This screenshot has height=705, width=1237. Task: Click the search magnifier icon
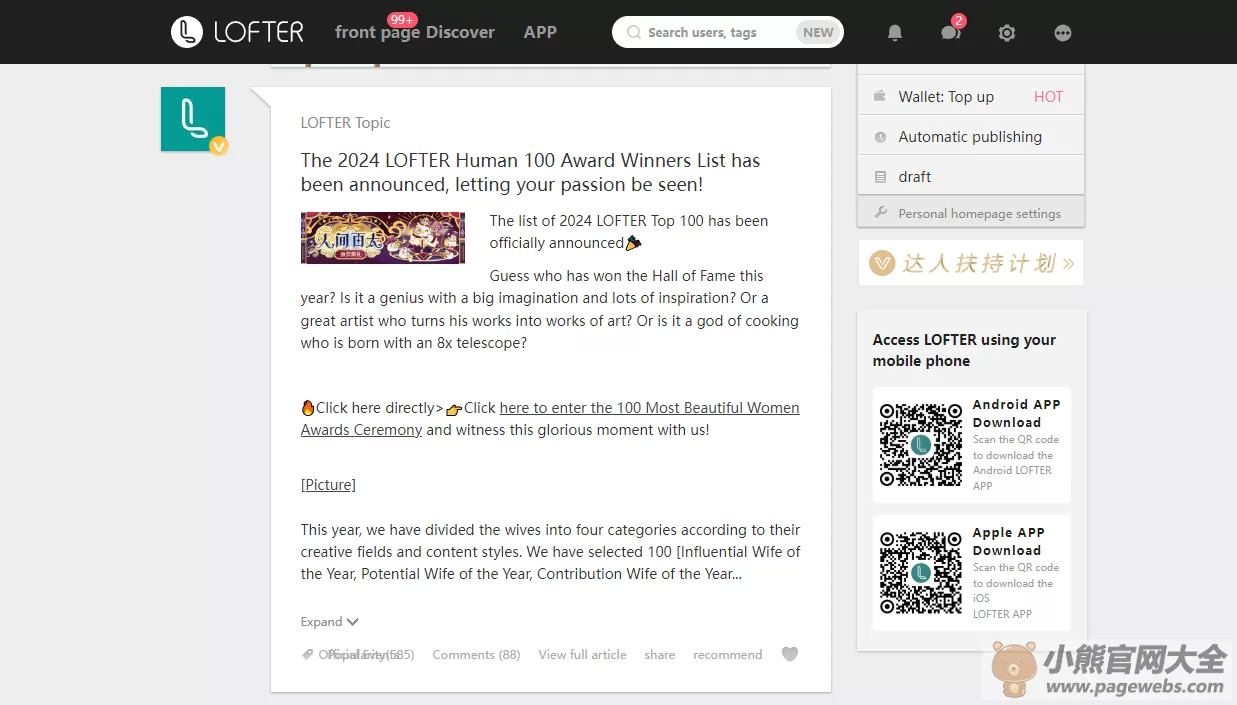click(x=633, y=32)
